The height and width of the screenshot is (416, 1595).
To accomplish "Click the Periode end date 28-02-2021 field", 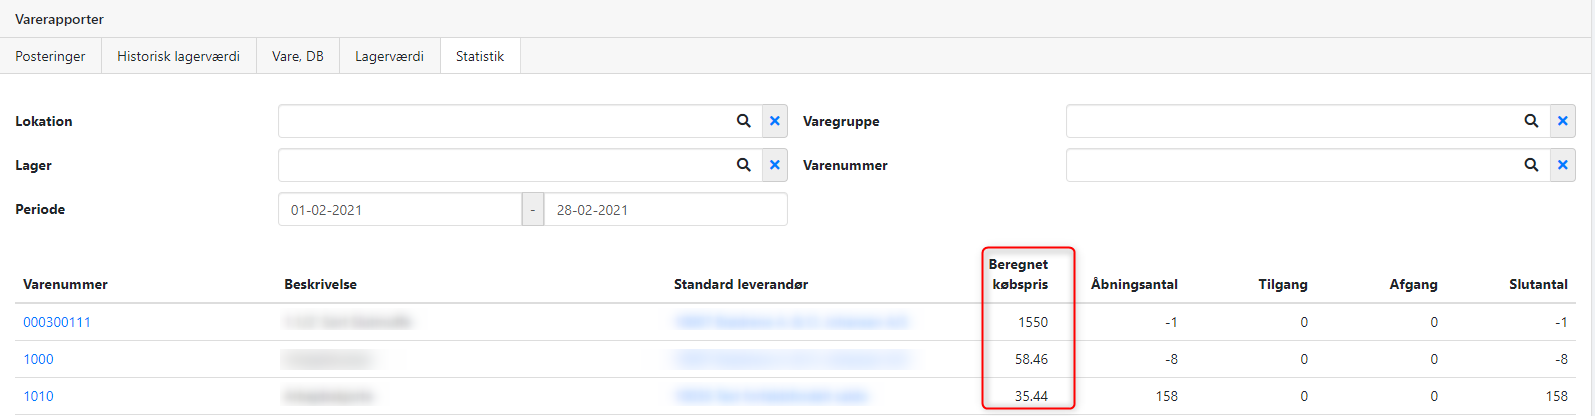I will [665, 210].
